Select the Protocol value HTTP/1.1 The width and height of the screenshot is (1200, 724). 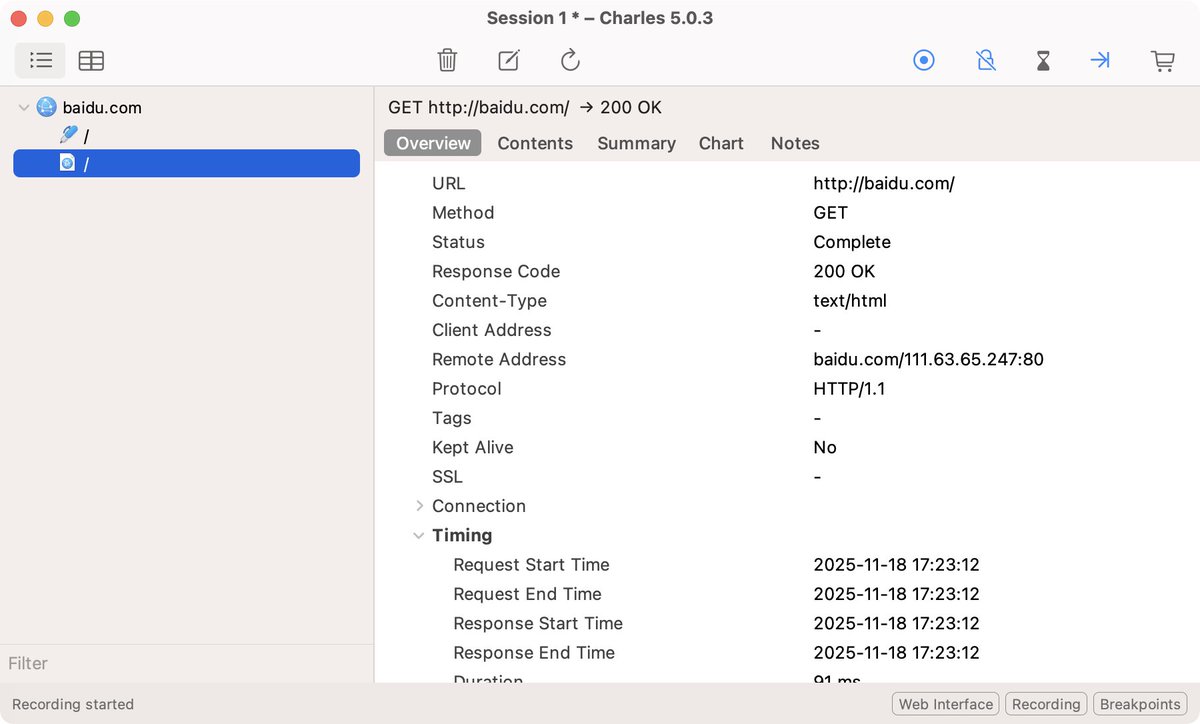click(x=849, y=388)
